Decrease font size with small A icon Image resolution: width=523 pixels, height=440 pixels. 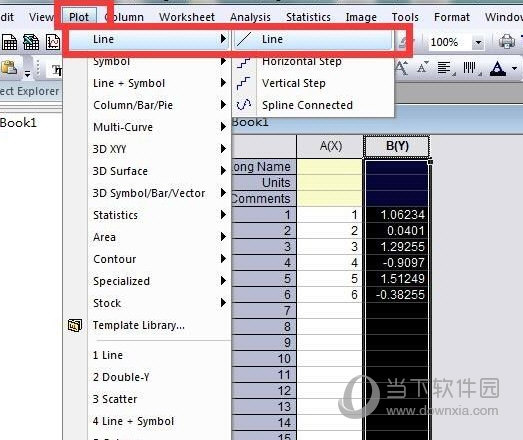point(422,68)
